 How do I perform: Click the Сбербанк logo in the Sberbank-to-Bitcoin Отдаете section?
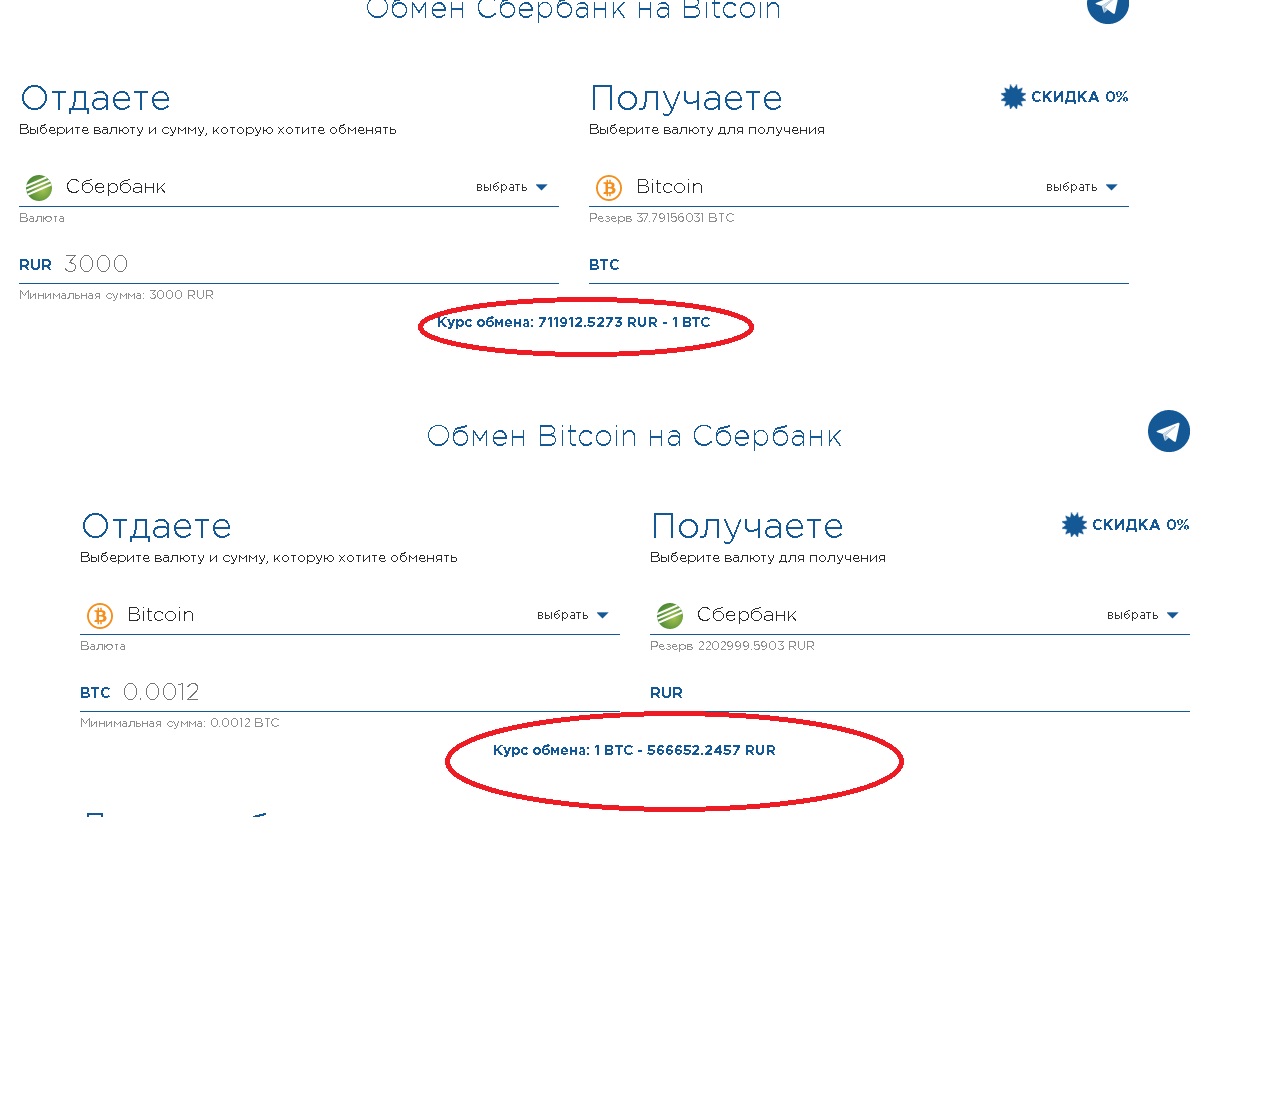pos(39,187)
